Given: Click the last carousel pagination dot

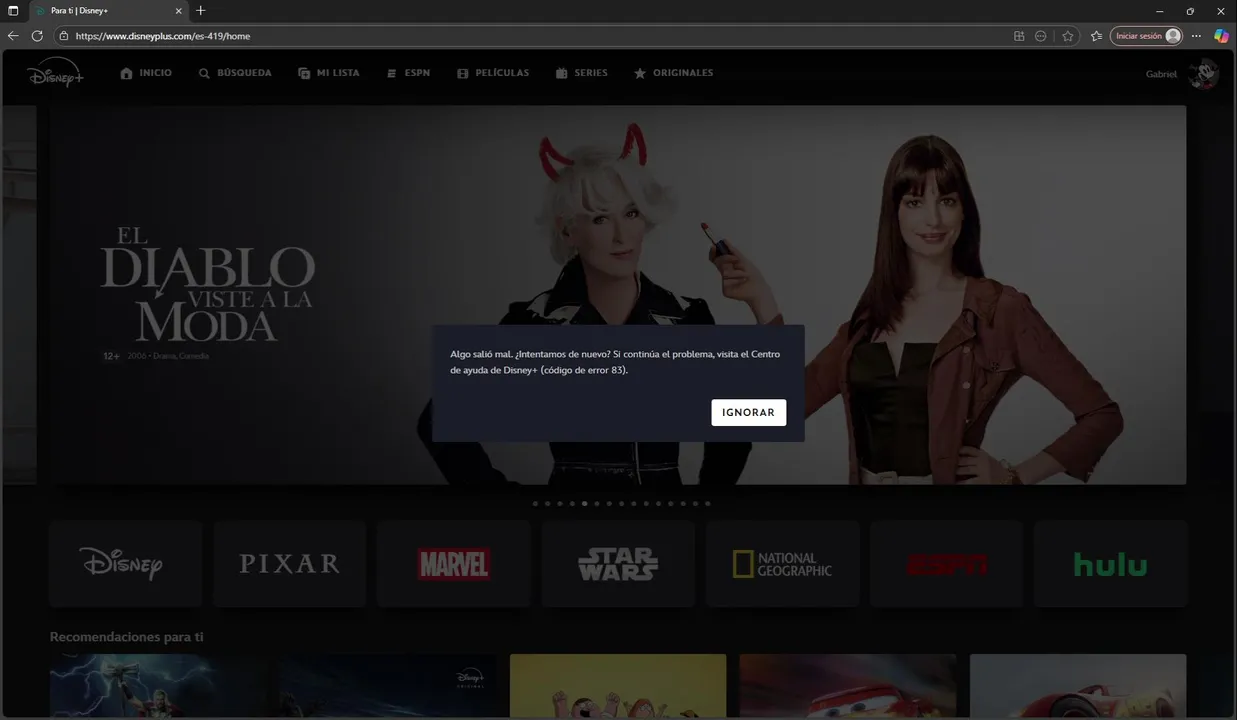Looking at the screenshot, I should [x=708, y=504].
